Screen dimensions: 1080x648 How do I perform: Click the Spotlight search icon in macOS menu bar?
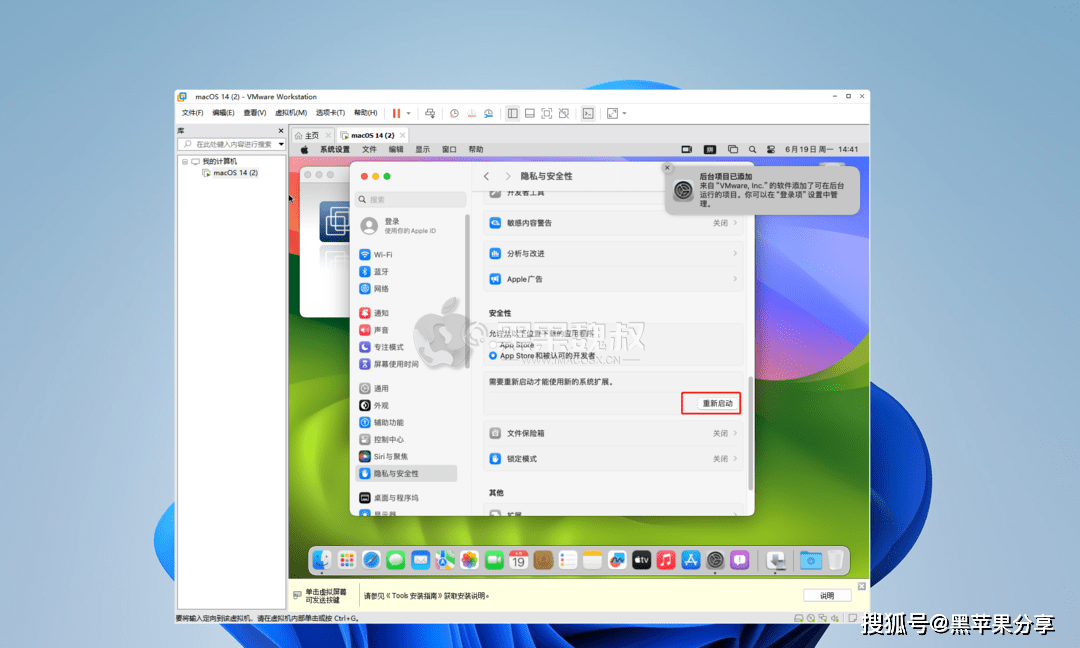click(752, 149)
